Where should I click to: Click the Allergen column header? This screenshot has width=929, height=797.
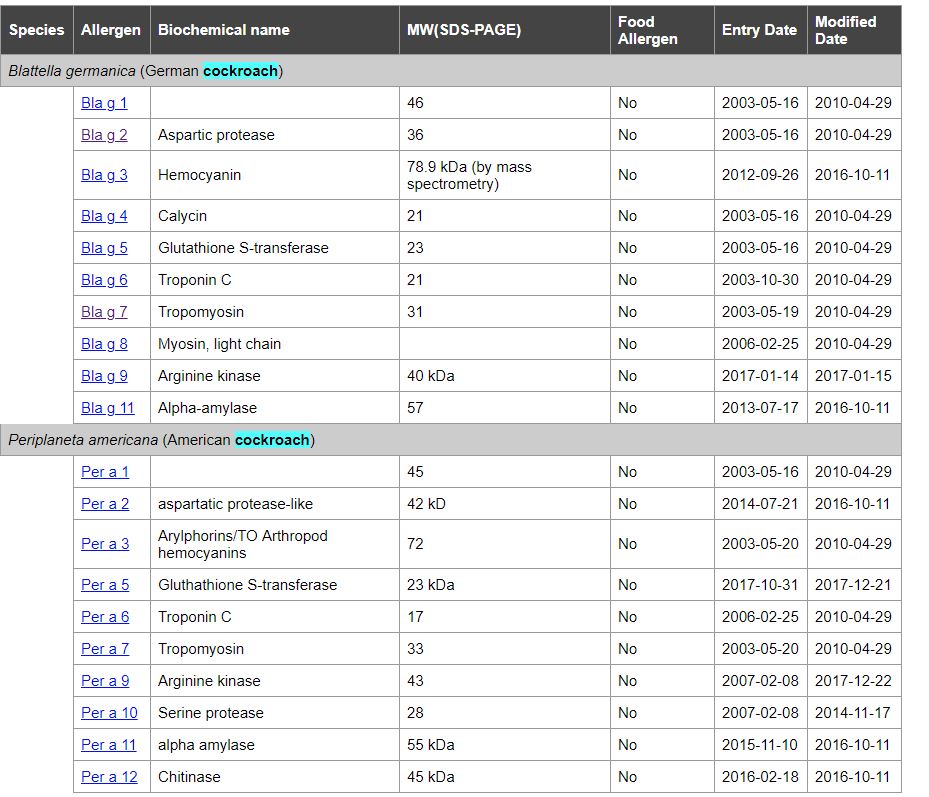(x=111, y=30)
